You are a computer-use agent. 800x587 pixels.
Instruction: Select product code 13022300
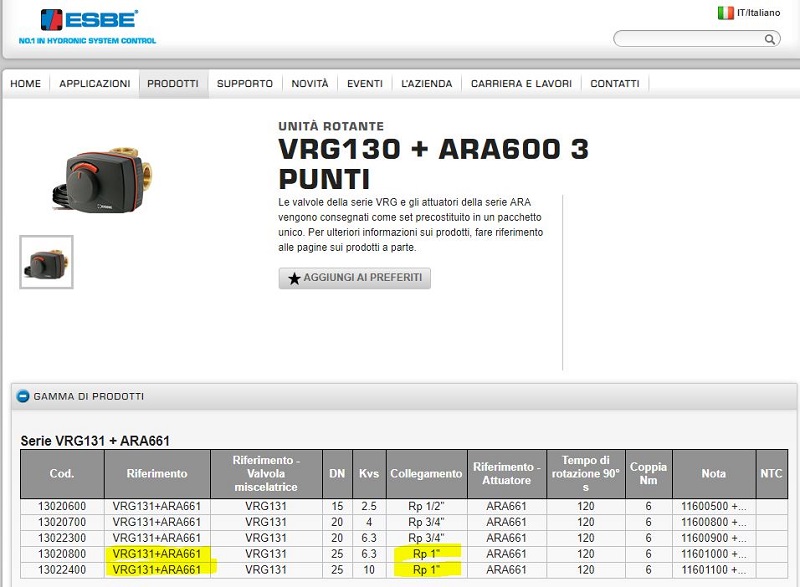point(62,538)
